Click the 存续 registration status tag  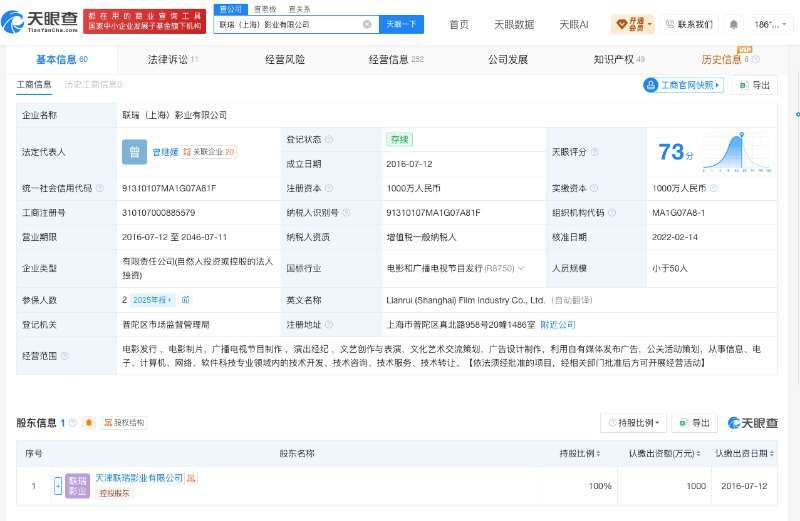[399, 139]
